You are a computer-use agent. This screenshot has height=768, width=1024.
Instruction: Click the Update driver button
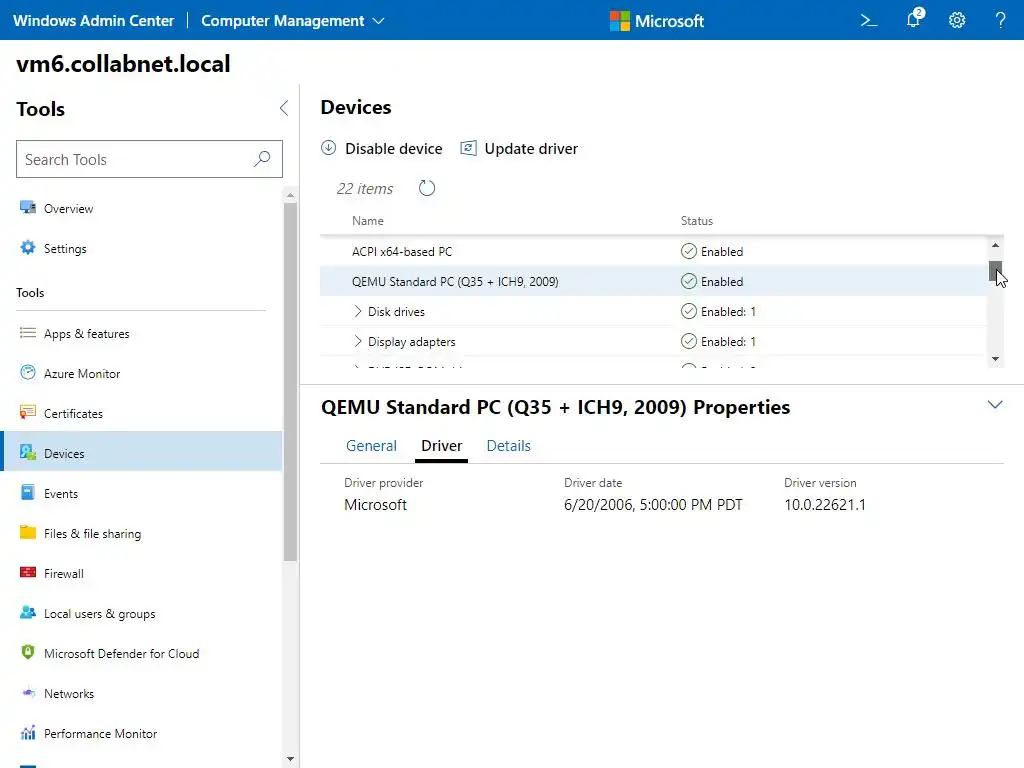[x=519, y=149]
